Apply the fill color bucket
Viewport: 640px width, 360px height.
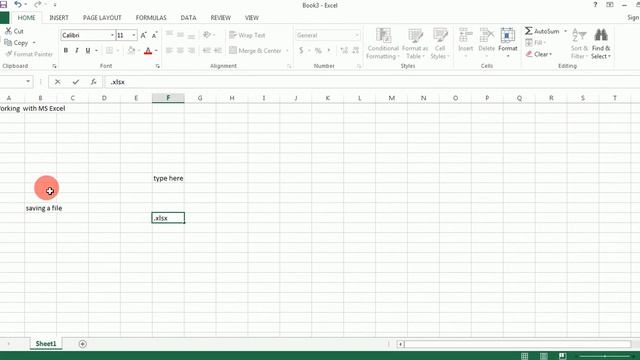tap(131, 51)
